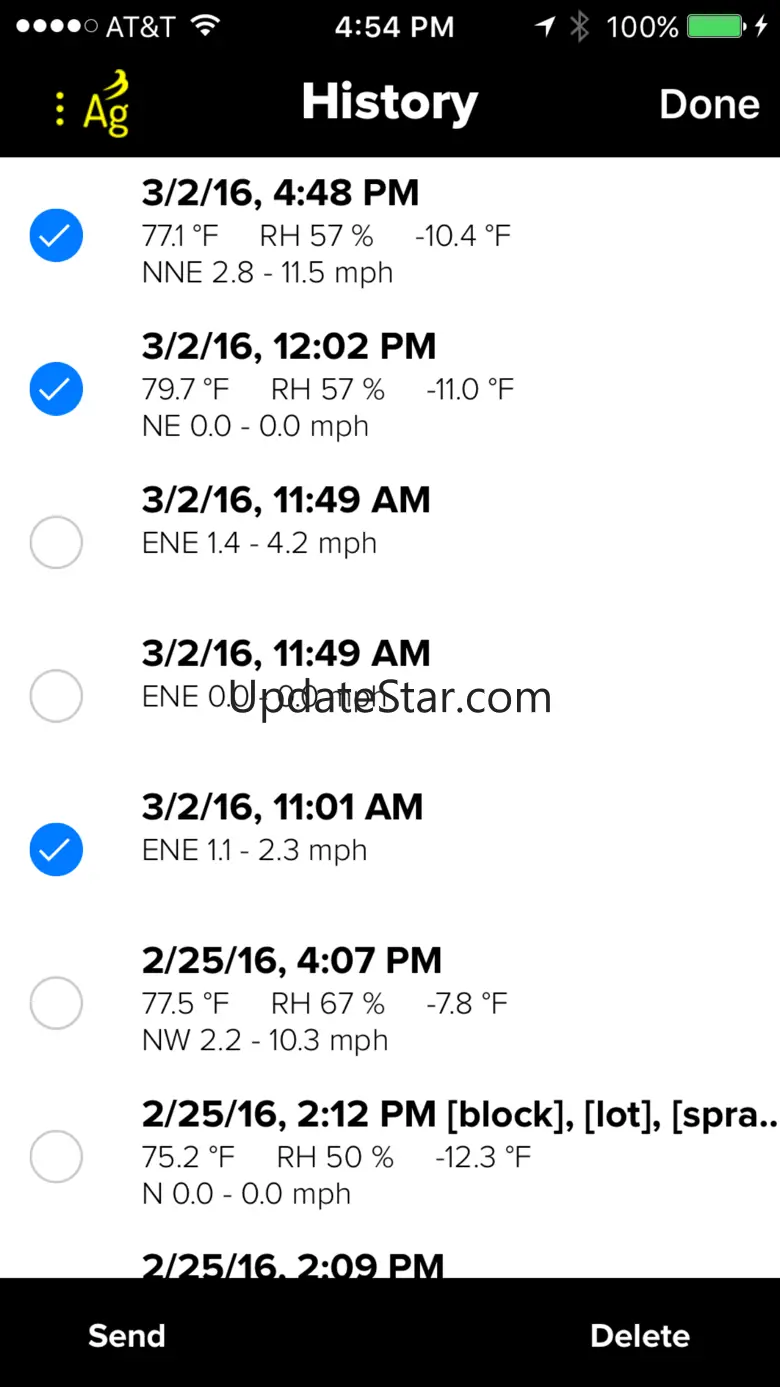Viewport: 780px width, 1387px height.
Task: Tap the location services arrow icon
Action: 545,27
